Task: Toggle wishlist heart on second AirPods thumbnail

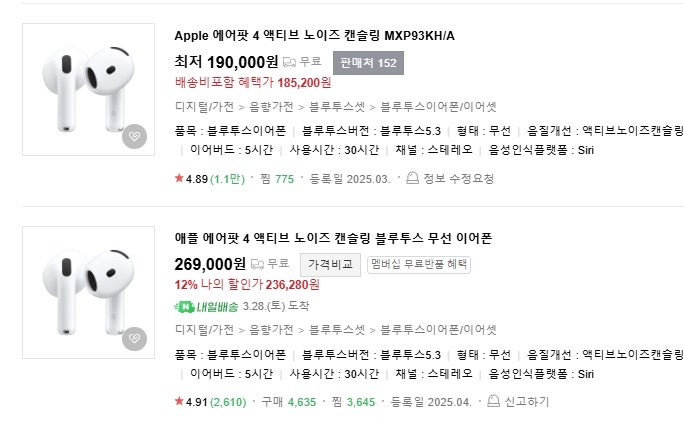Action: coord(134,339)
